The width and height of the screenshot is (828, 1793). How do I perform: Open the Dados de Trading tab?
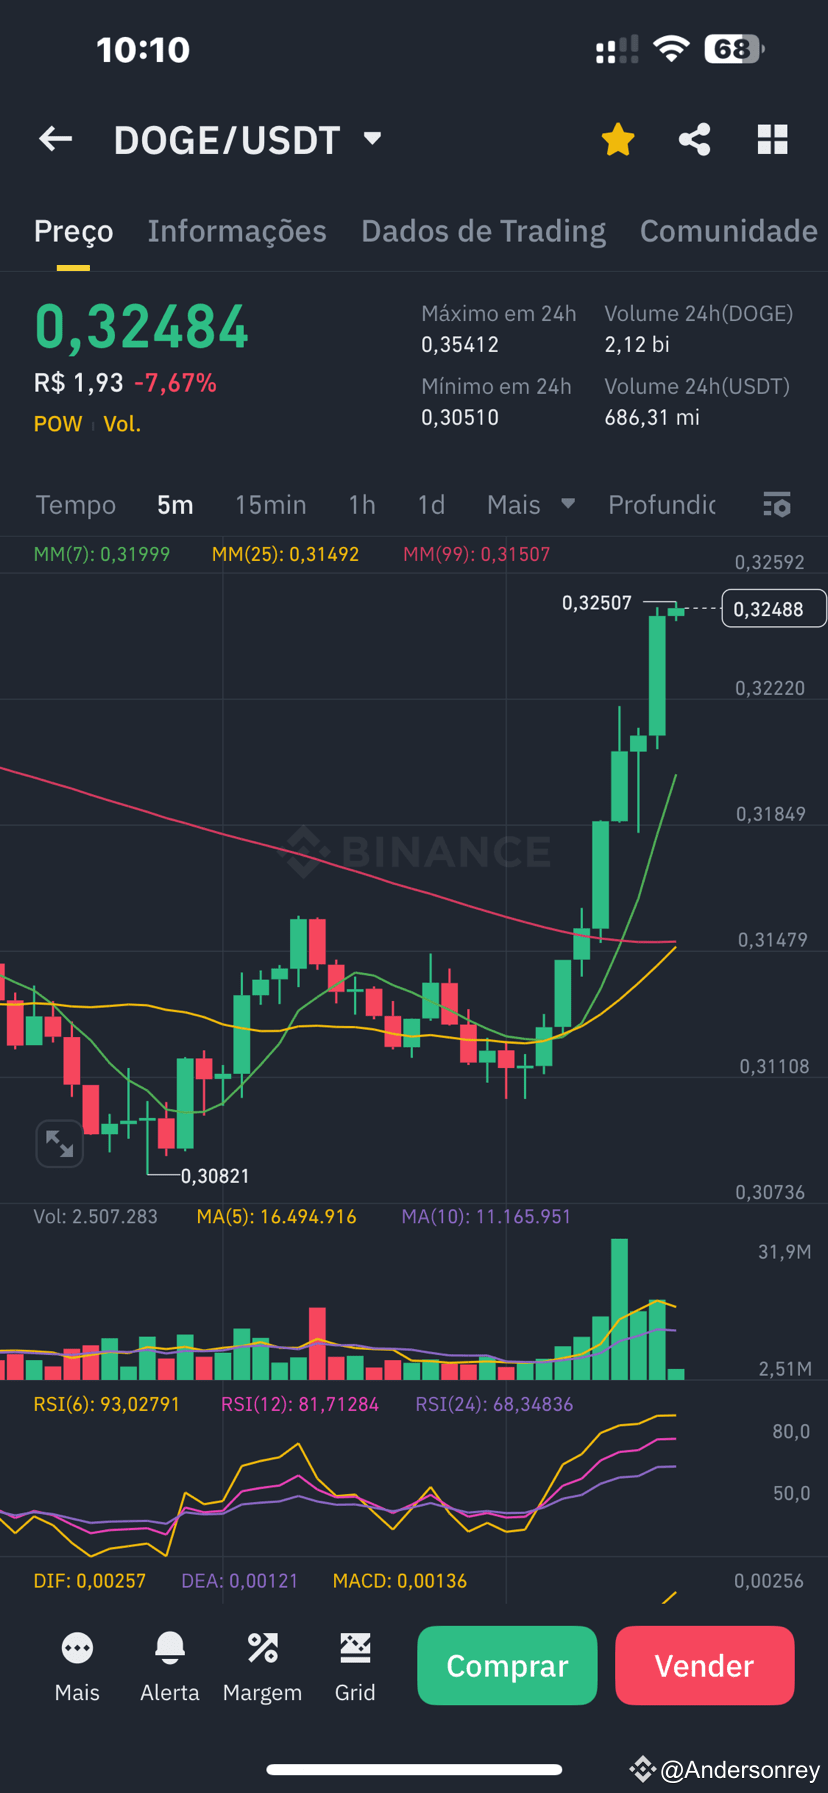483,231
